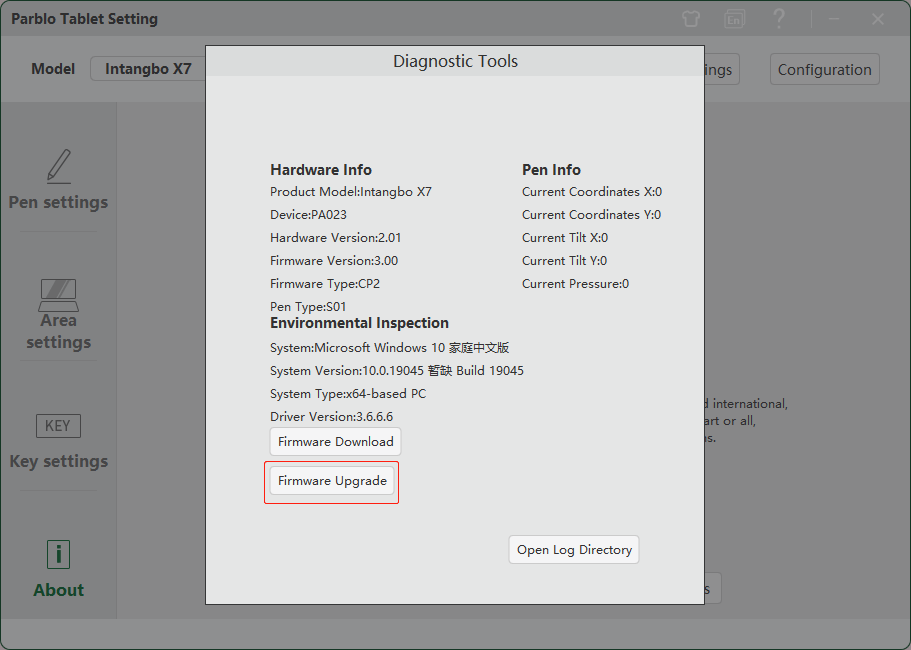The image size is (911, 650).
Task: Click the Configuration button
Action: point(824,70)
